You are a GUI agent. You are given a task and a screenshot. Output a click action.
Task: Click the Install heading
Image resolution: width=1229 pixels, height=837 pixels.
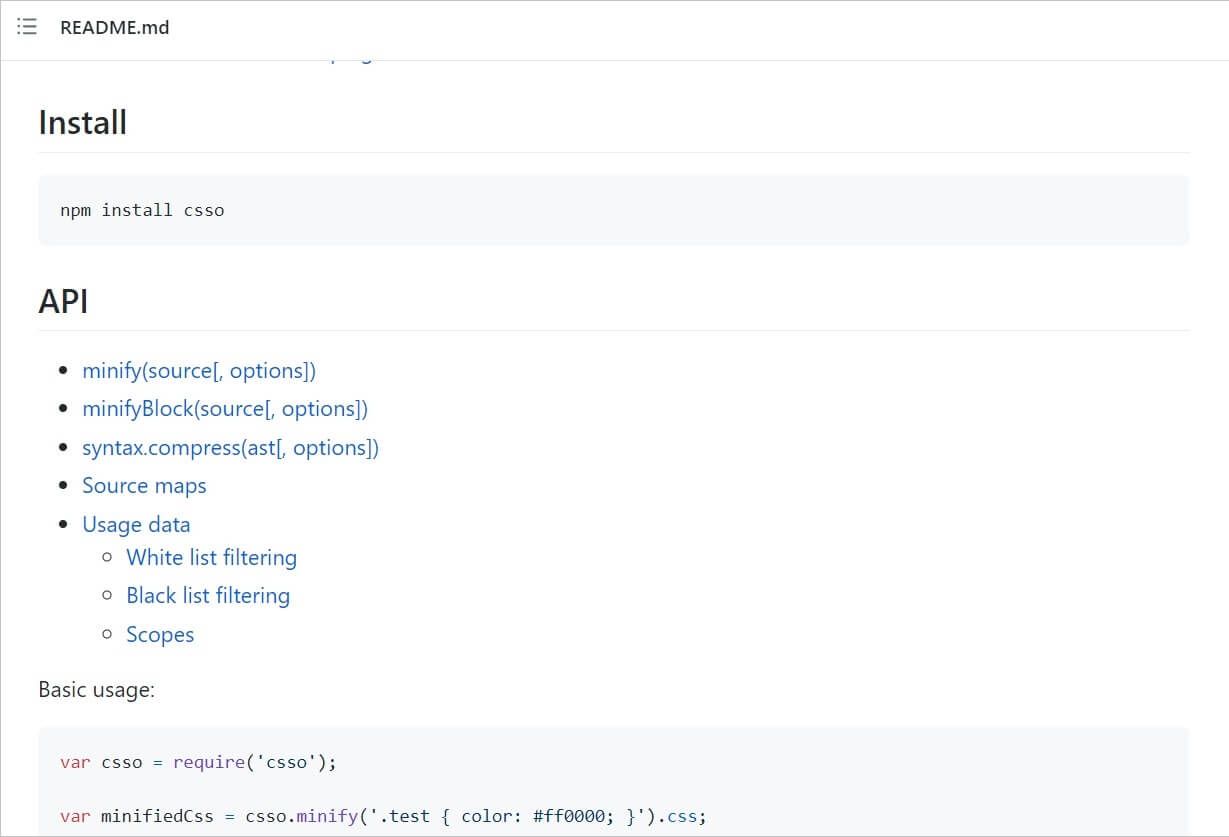pyautogui.click(x=83, y=123)
